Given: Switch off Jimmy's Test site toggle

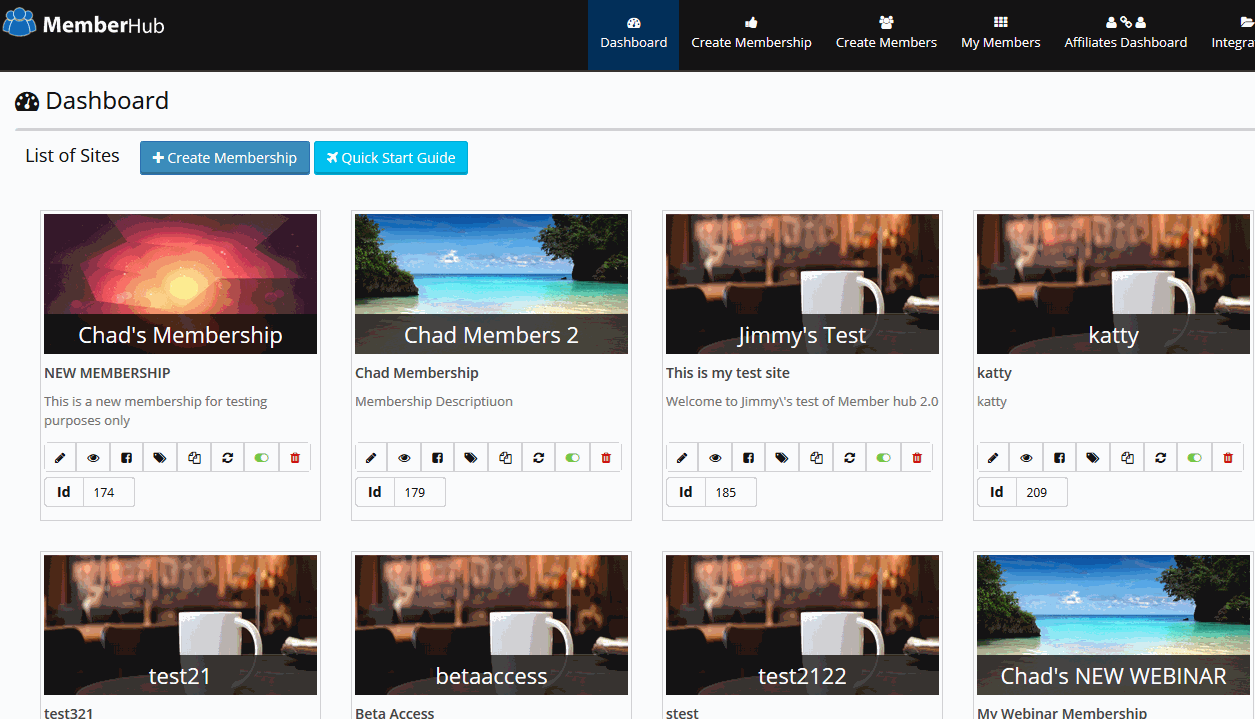Looking at the screenshot, I should 884,457.
